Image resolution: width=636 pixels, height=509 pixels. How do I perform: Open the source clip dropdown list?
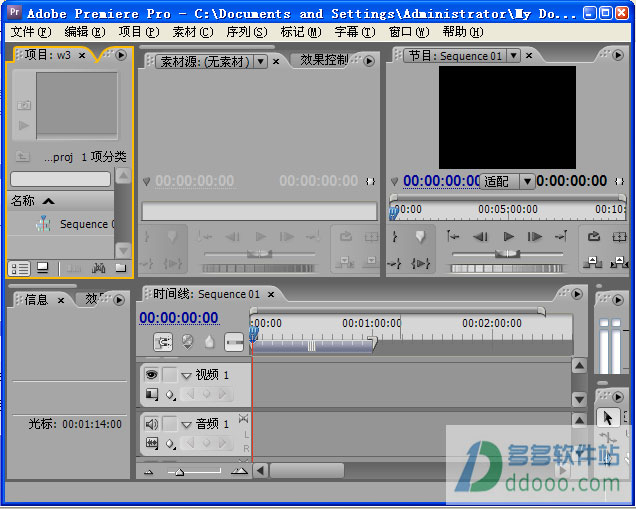(260, 62)
